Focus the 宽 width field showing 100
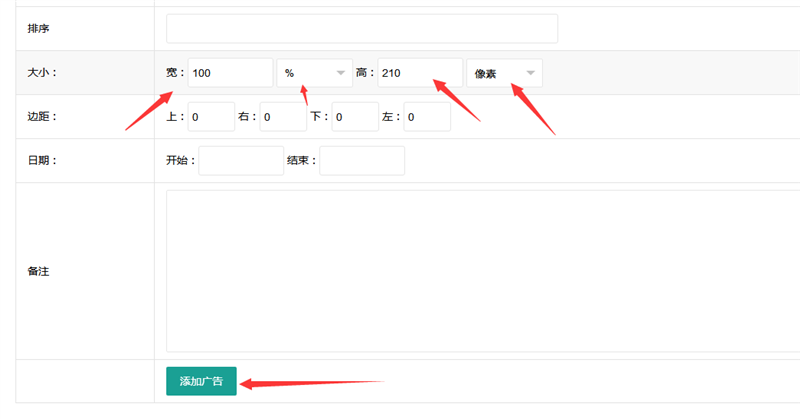The image size is (800, 419). (x=230, y=73)
